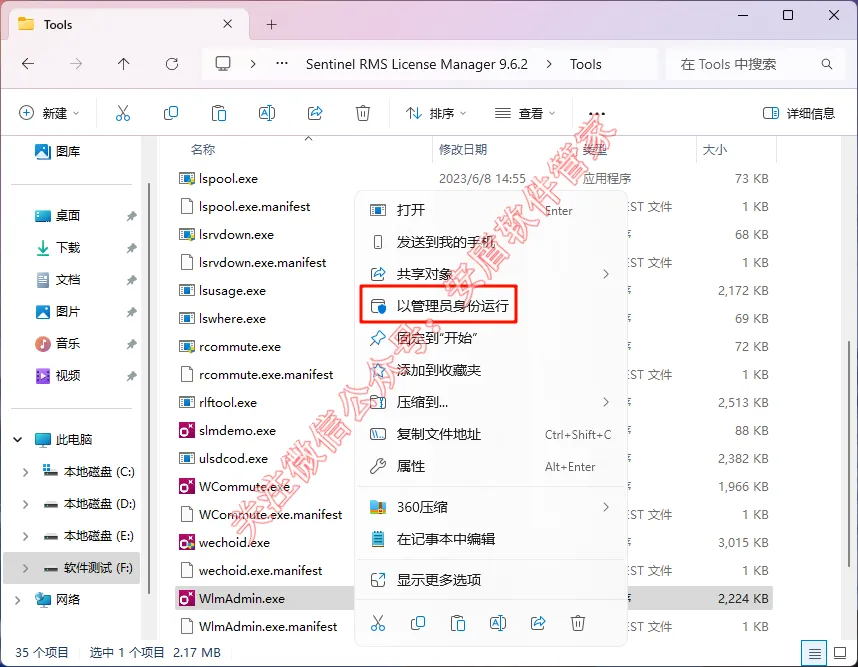Expand 软件测试 (F:) in the sidebar
Viewport: 858px width, 667px height.
pyautogui.click(x=25, y=568)
